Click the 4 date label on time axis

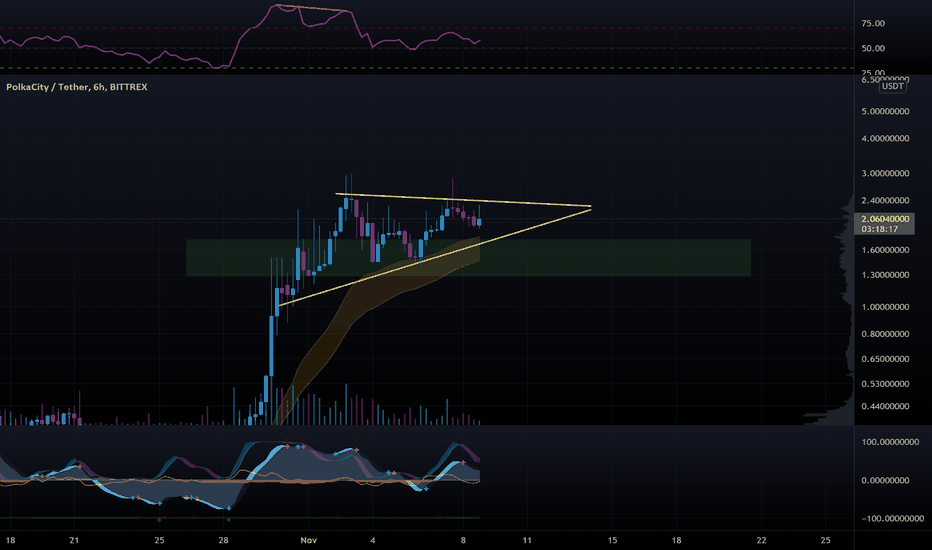373,540
